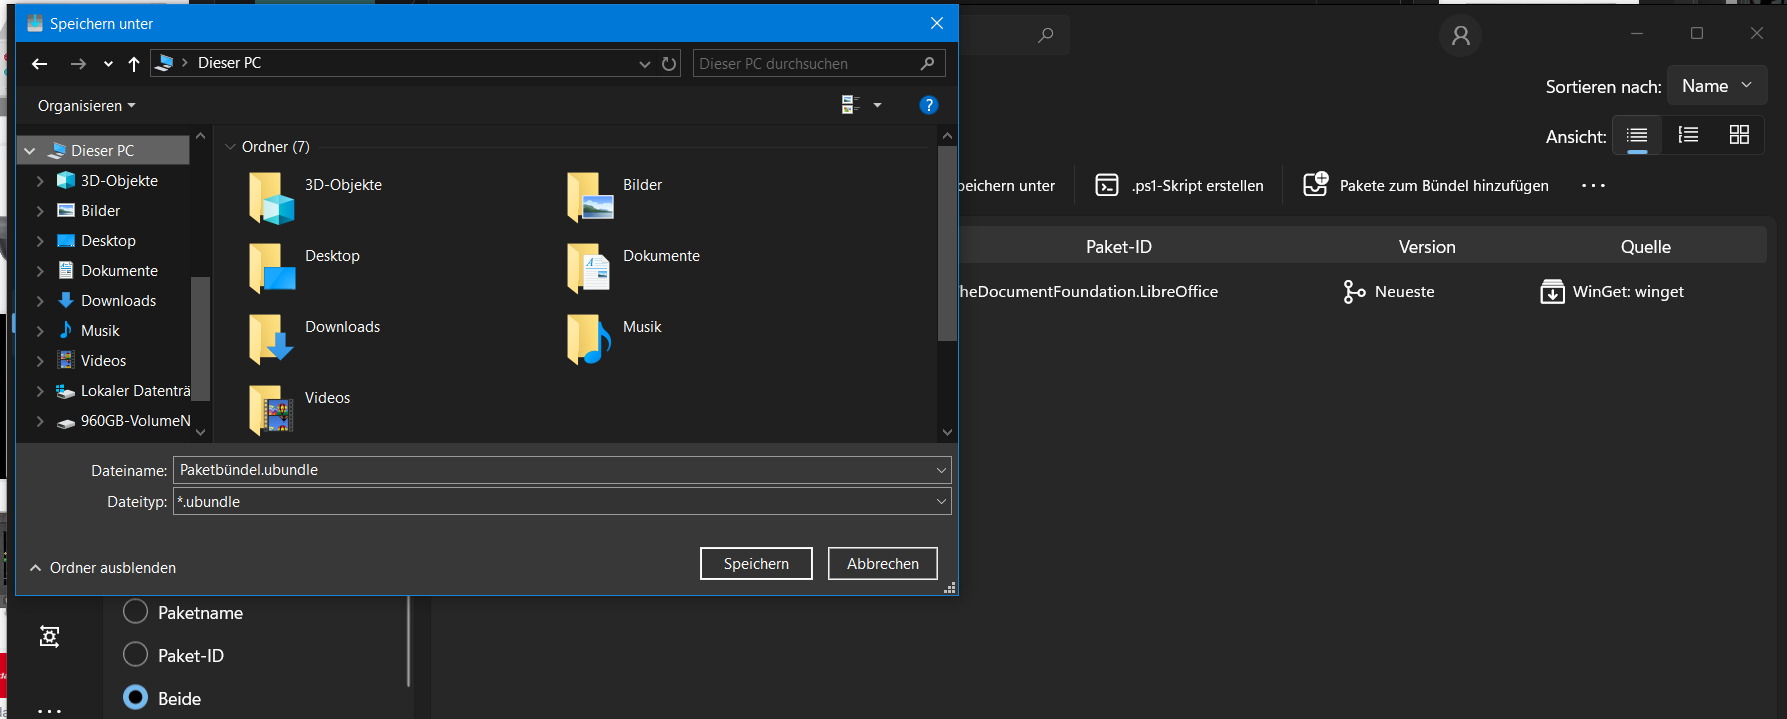Click the WinGet: winget source cell

pyautogui.click(x=1612, y=292)
